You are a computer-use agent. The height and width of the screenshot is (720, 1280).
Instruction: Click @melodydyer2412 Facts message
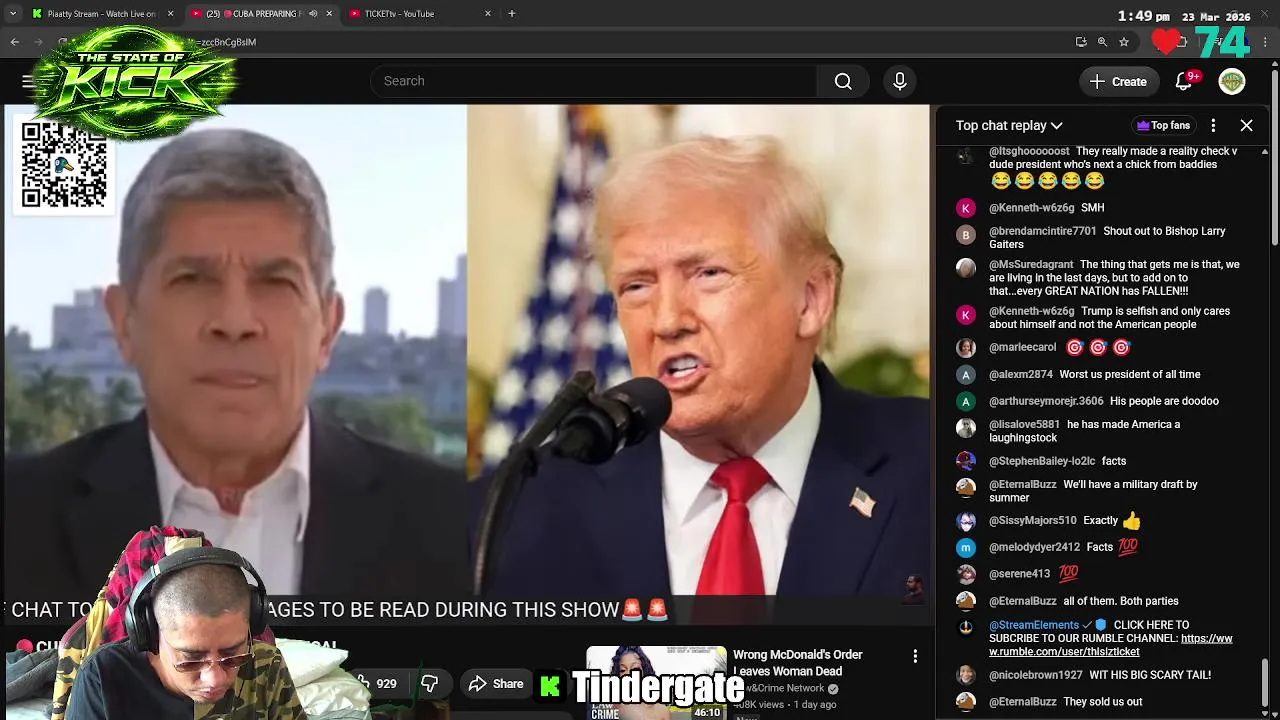(1100, 548)
